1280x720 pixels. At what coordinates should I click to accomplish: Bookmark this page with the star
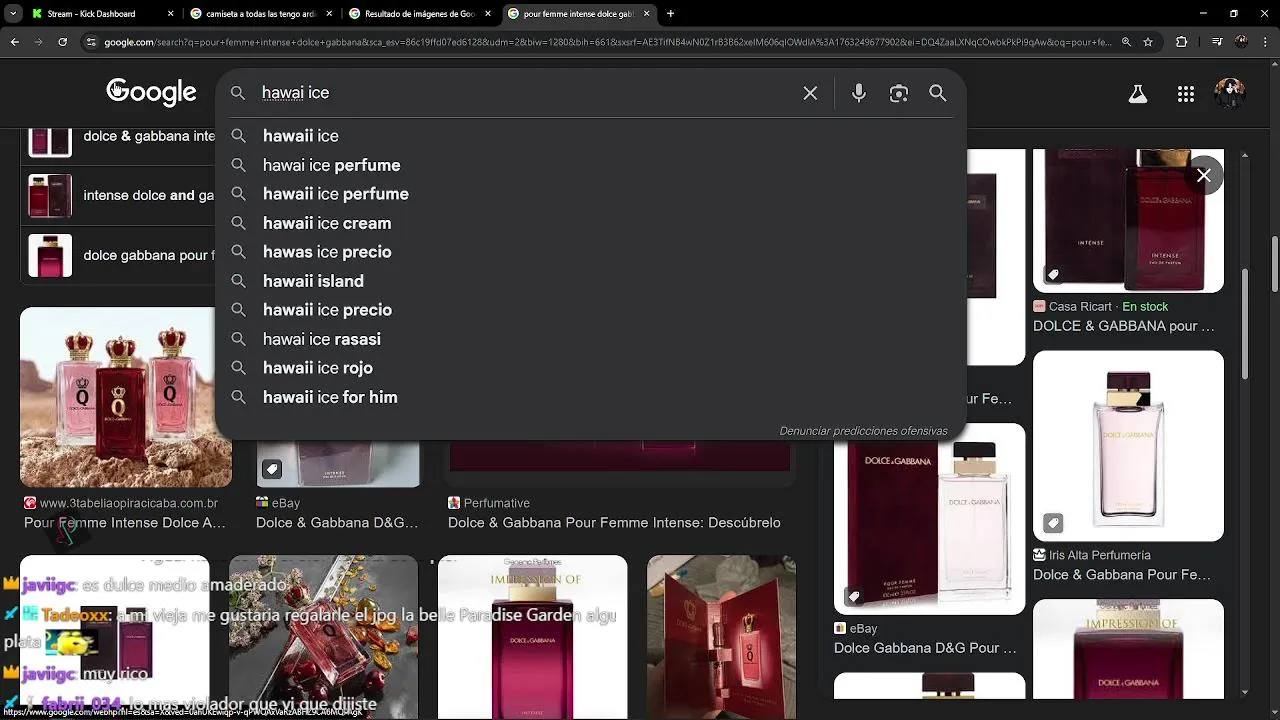[1148, 42]
